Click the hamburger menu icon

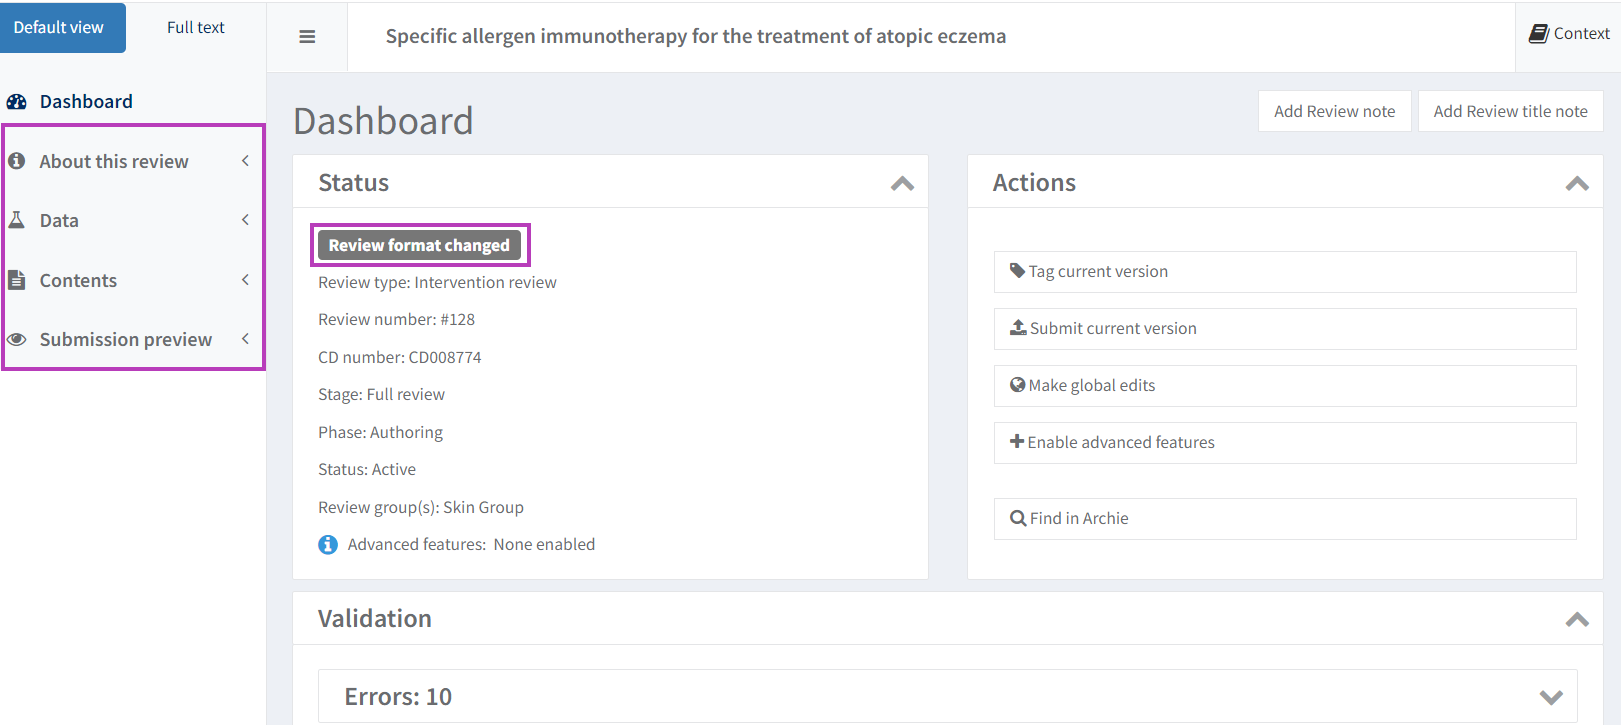(307, 37)
